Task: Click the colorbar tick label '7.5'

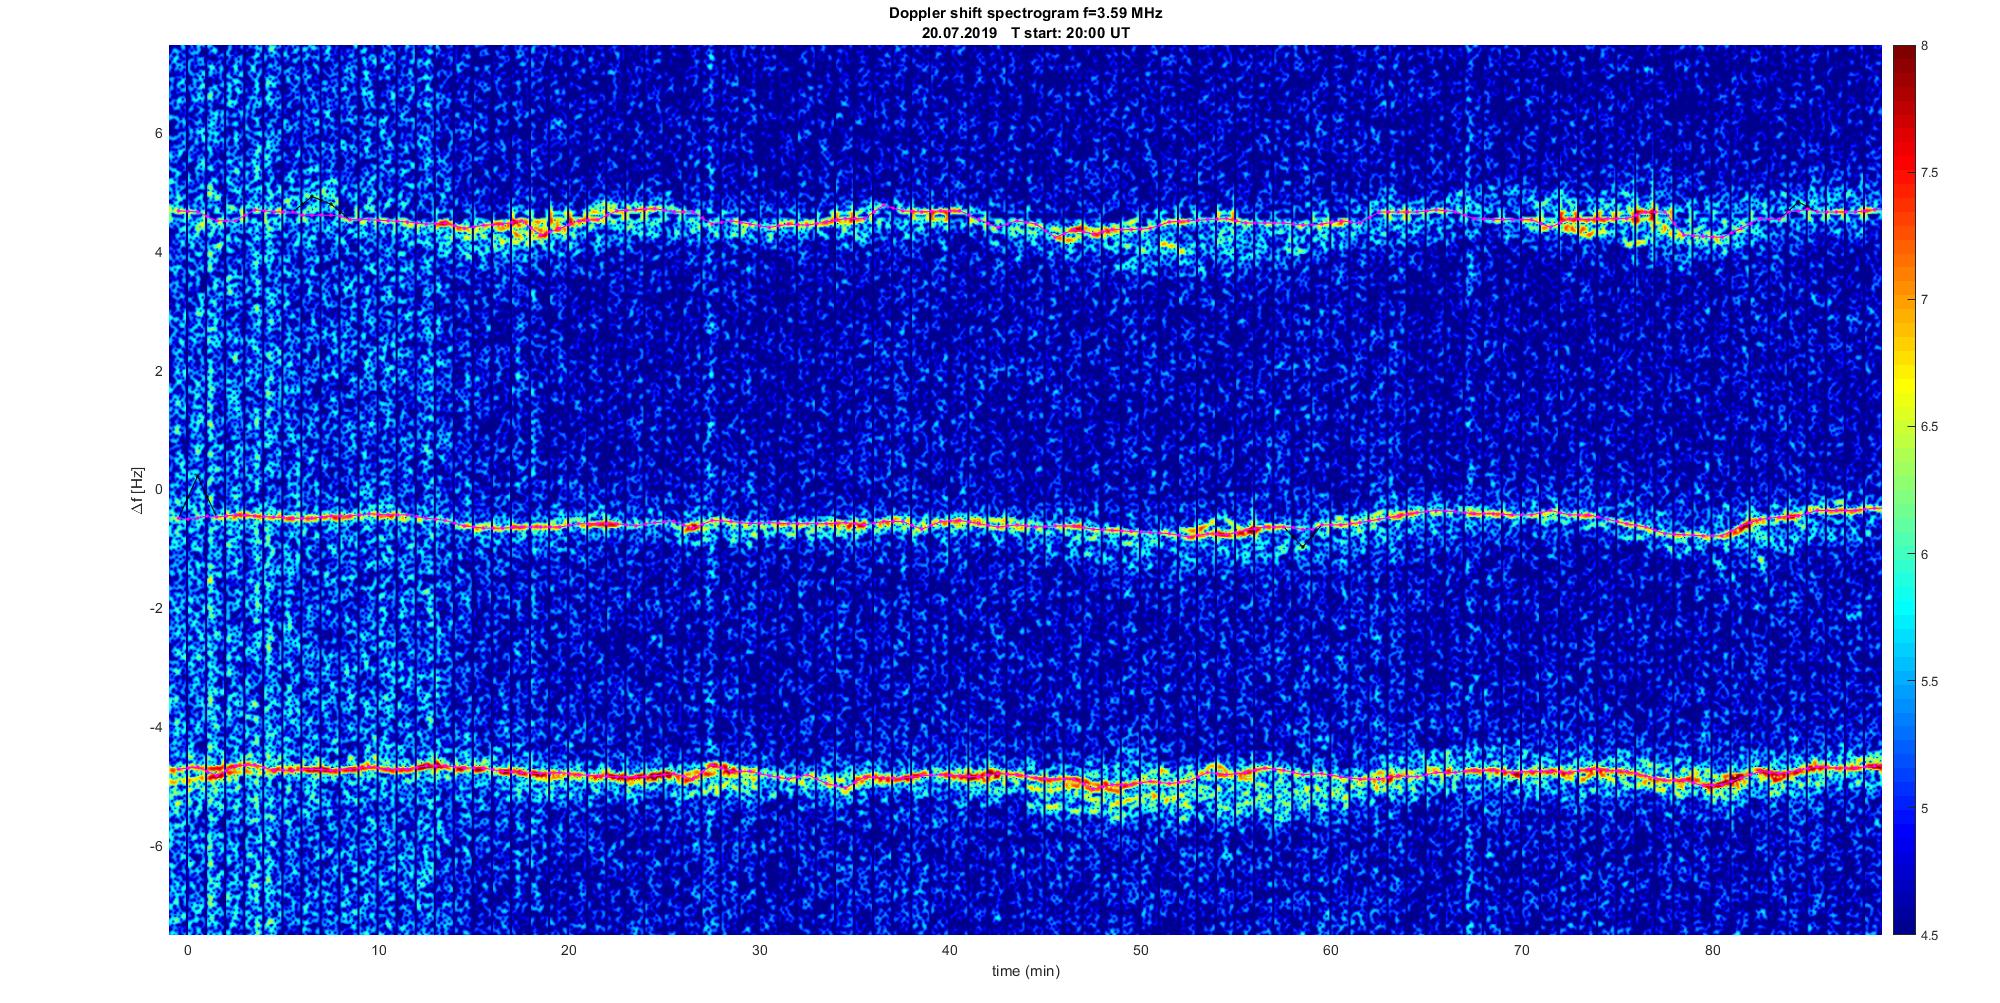Action: [1929, 173]
